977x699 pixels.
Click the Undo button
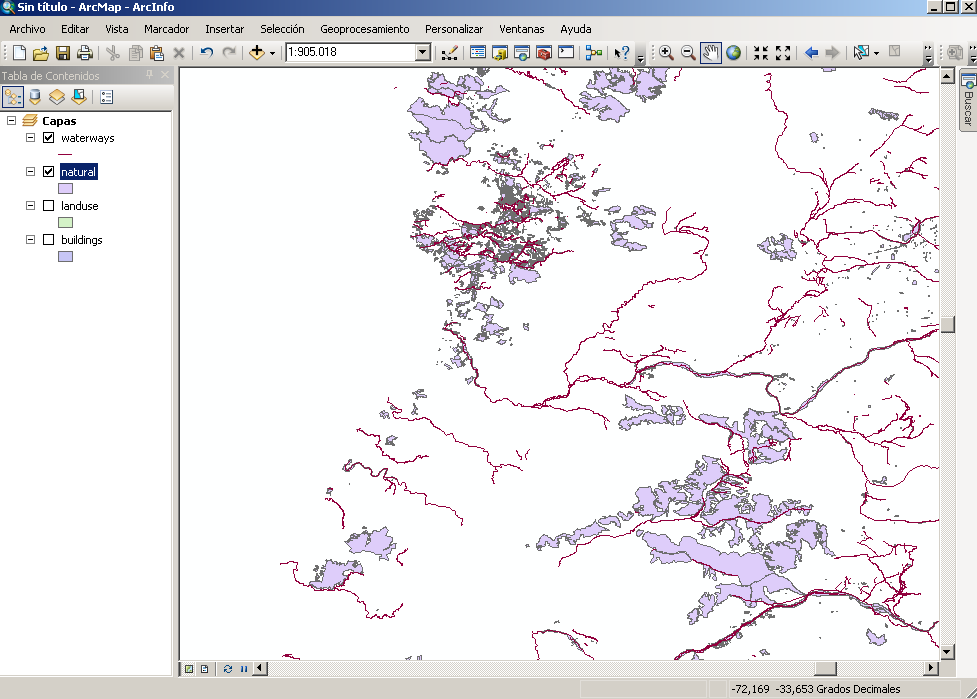click(205, 53)
